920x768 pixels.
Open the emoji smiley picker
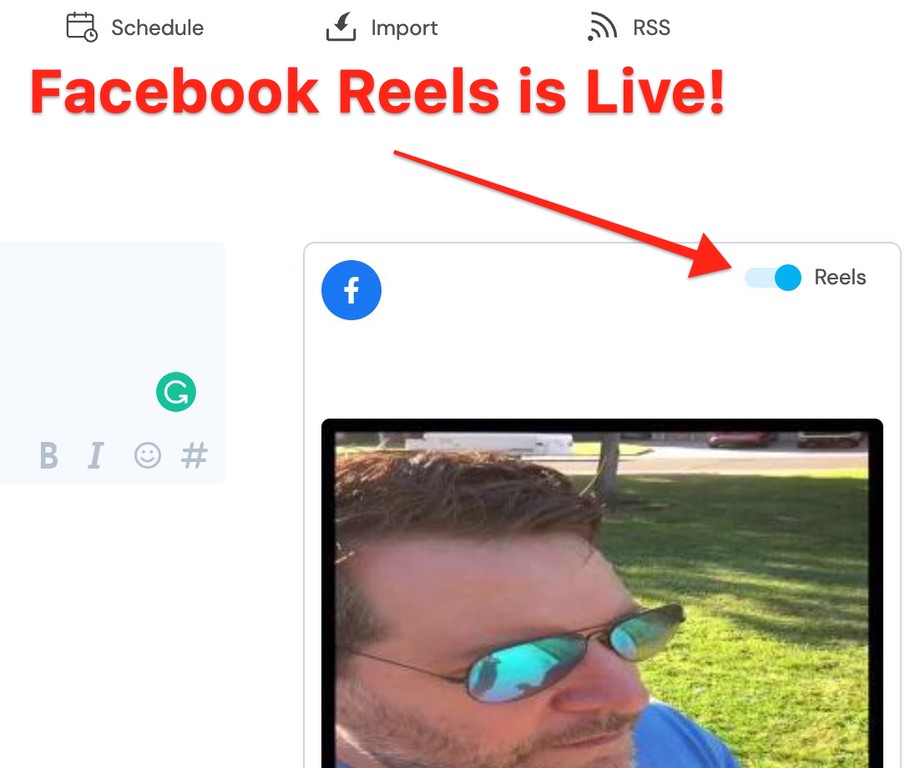click(x=147, y=455)
